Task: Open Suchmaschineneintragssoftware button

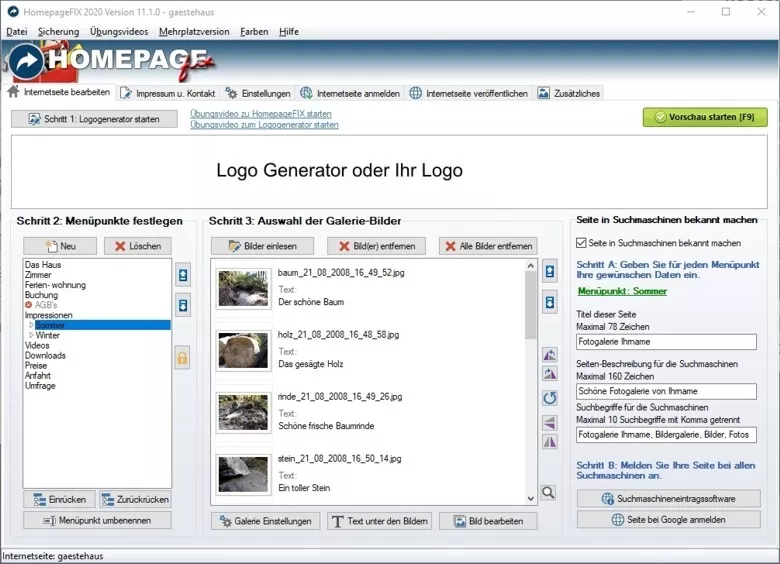Action: pos(669,499)
